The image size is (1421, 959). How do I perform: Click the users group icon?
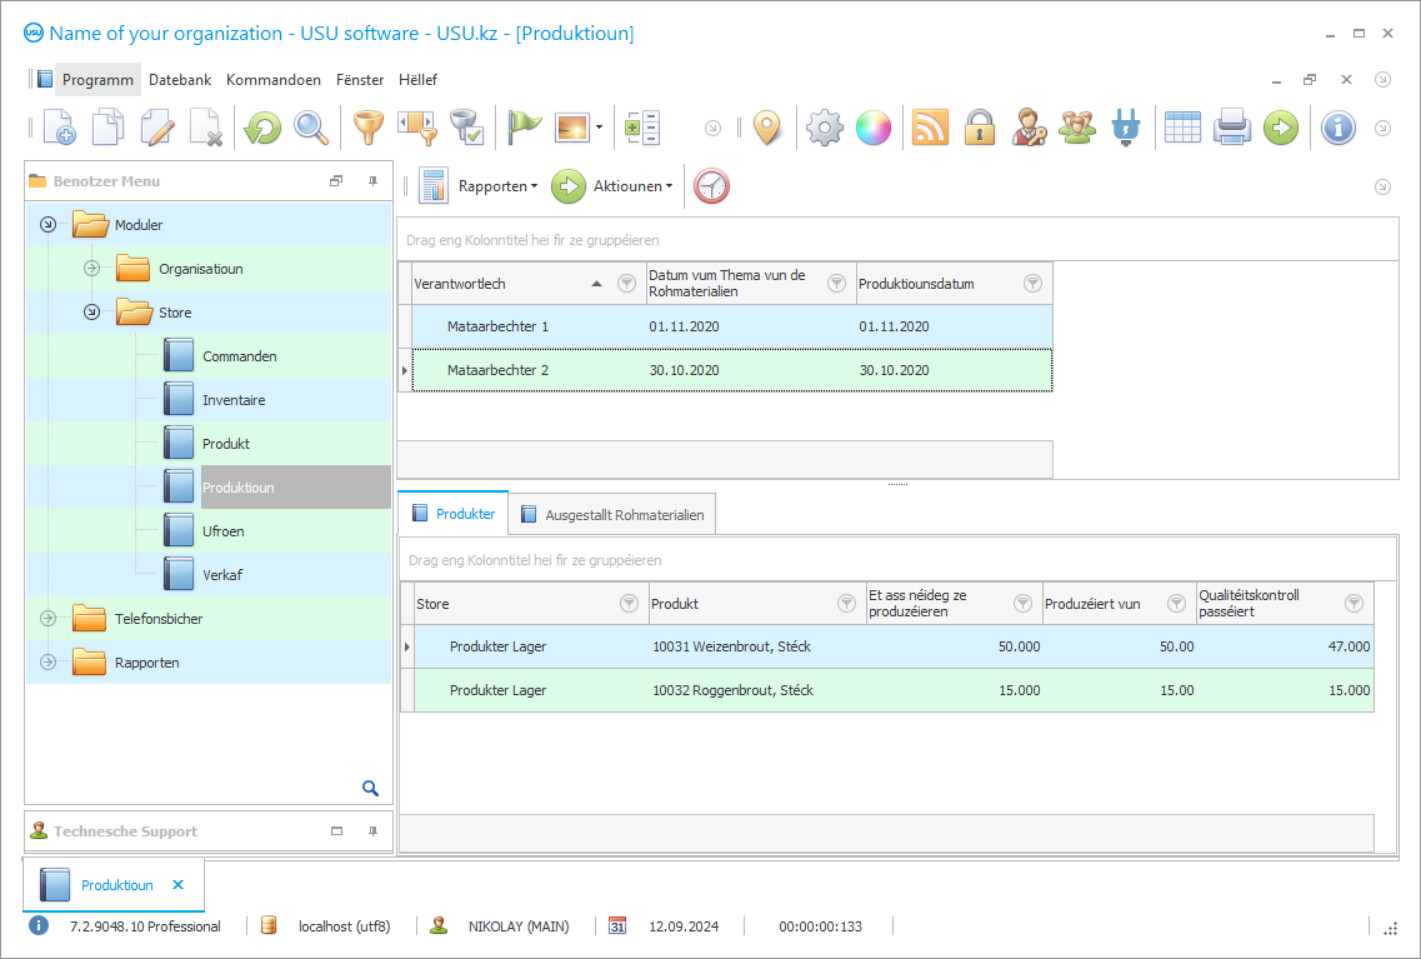pyautogui.click(x=1077, y=128)
